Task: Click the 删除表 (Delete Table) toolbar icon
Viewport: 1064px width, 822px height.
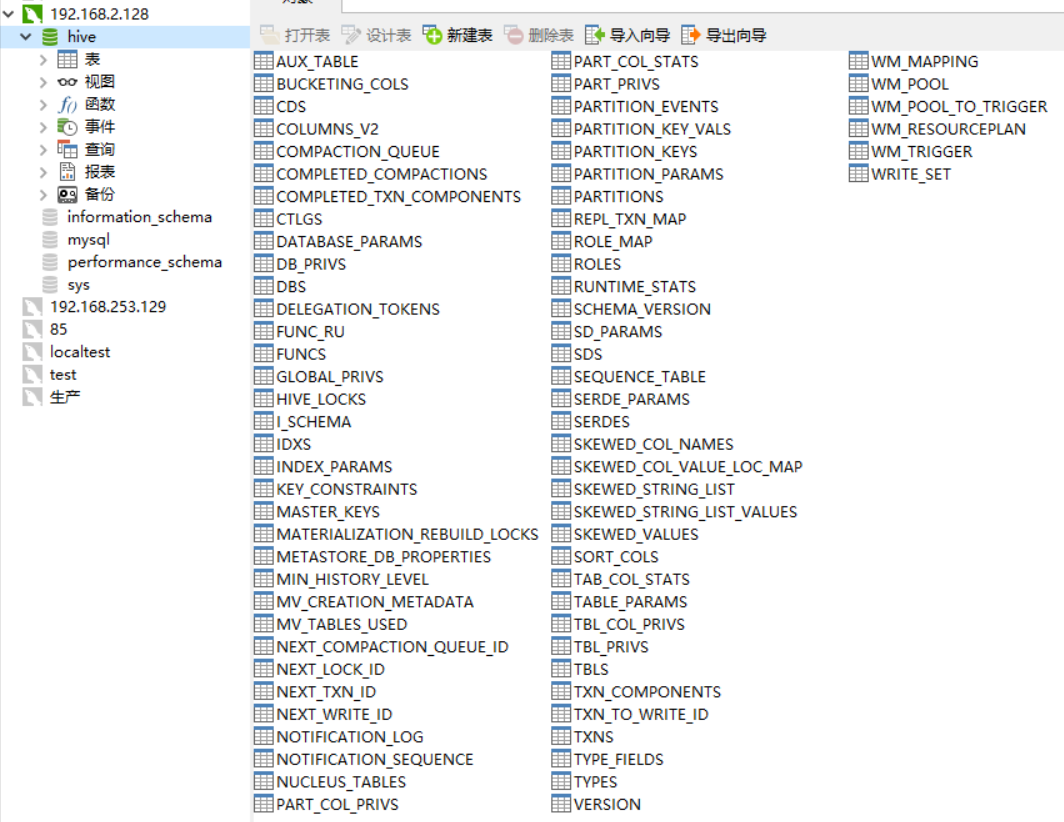Action: [514, 35]
